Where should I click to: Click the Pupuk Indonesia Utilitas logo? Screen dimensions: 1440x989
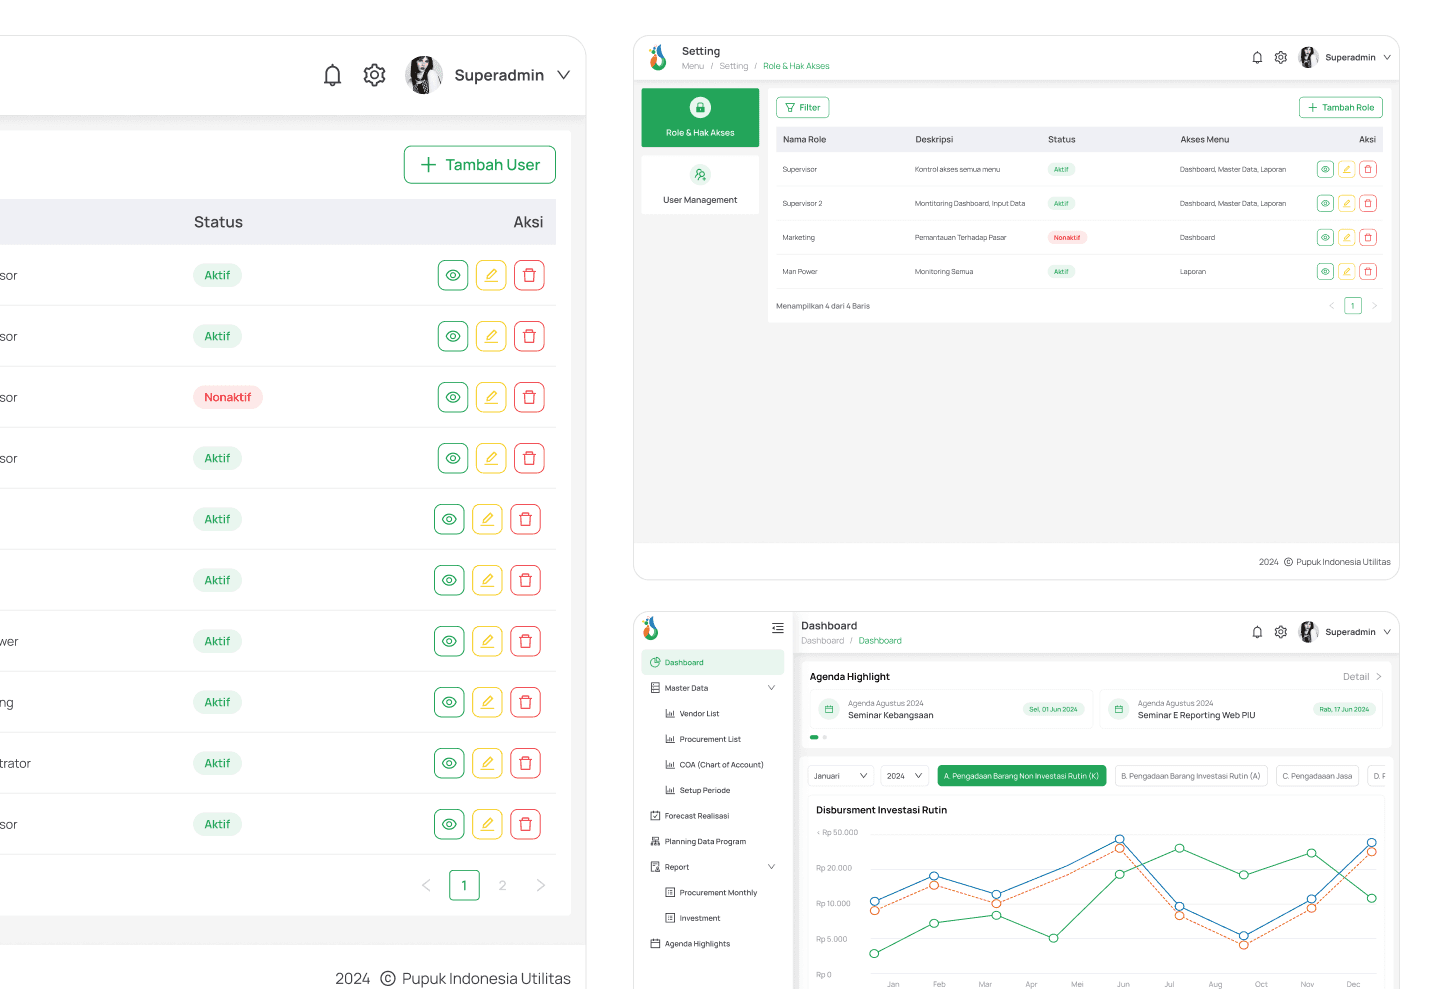[x=657, y=57]
